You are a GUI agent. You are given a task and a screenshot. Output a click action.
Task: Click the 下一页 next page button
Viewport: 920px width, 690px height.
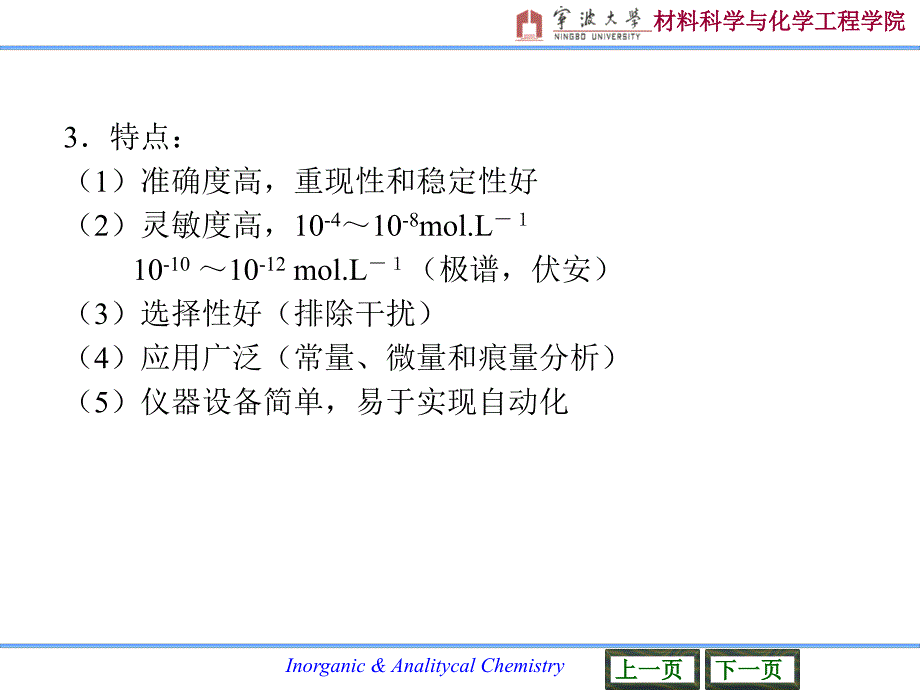pyautogui.click(x=752, y=669)
